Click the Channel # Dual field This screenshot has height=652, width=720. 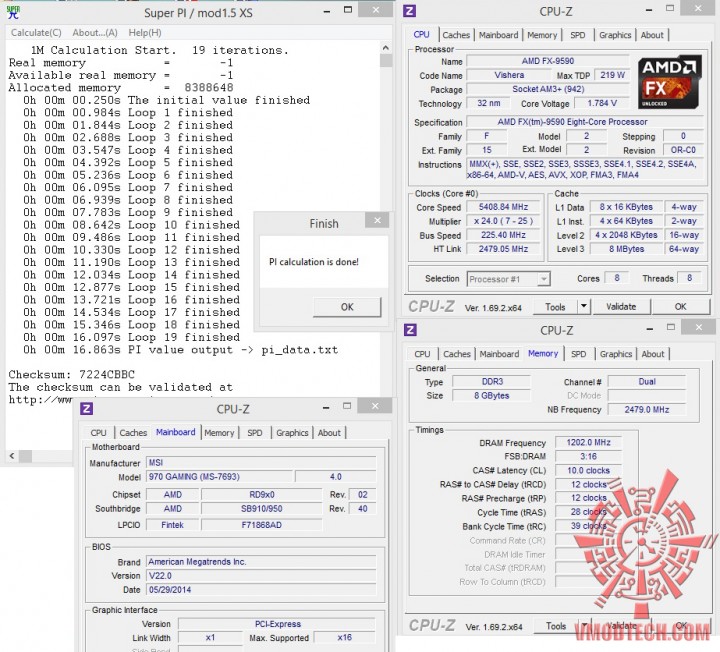point(647,381)
